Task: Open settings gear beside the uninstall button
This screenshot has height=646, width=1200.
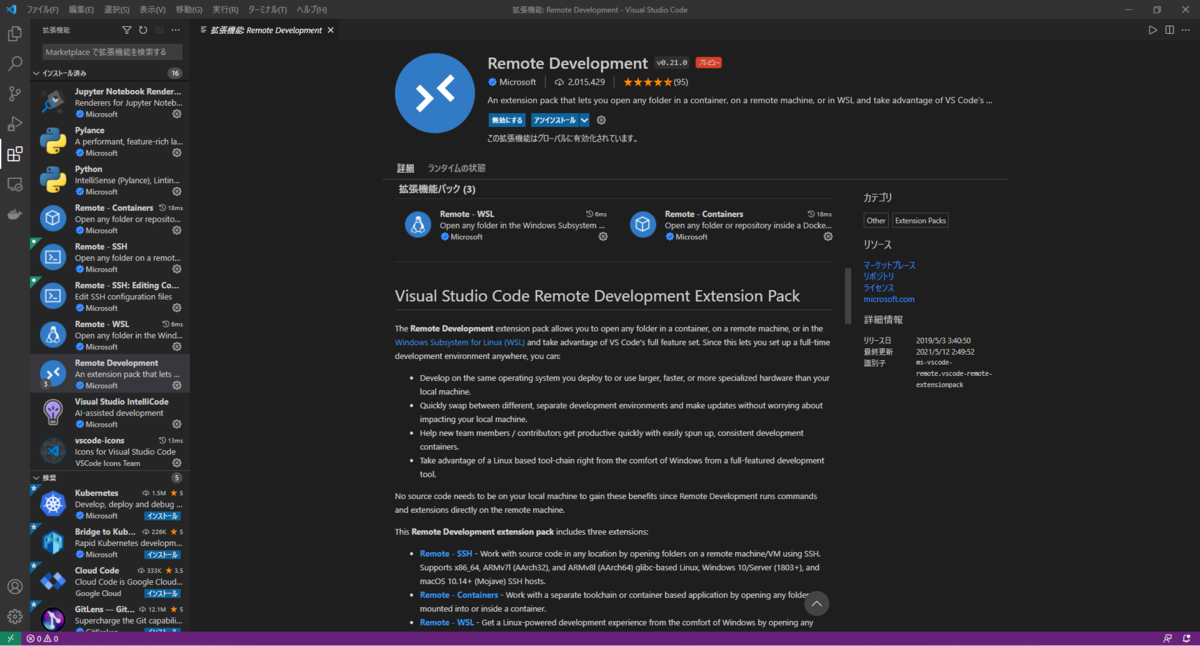Action: pos(601,120)
